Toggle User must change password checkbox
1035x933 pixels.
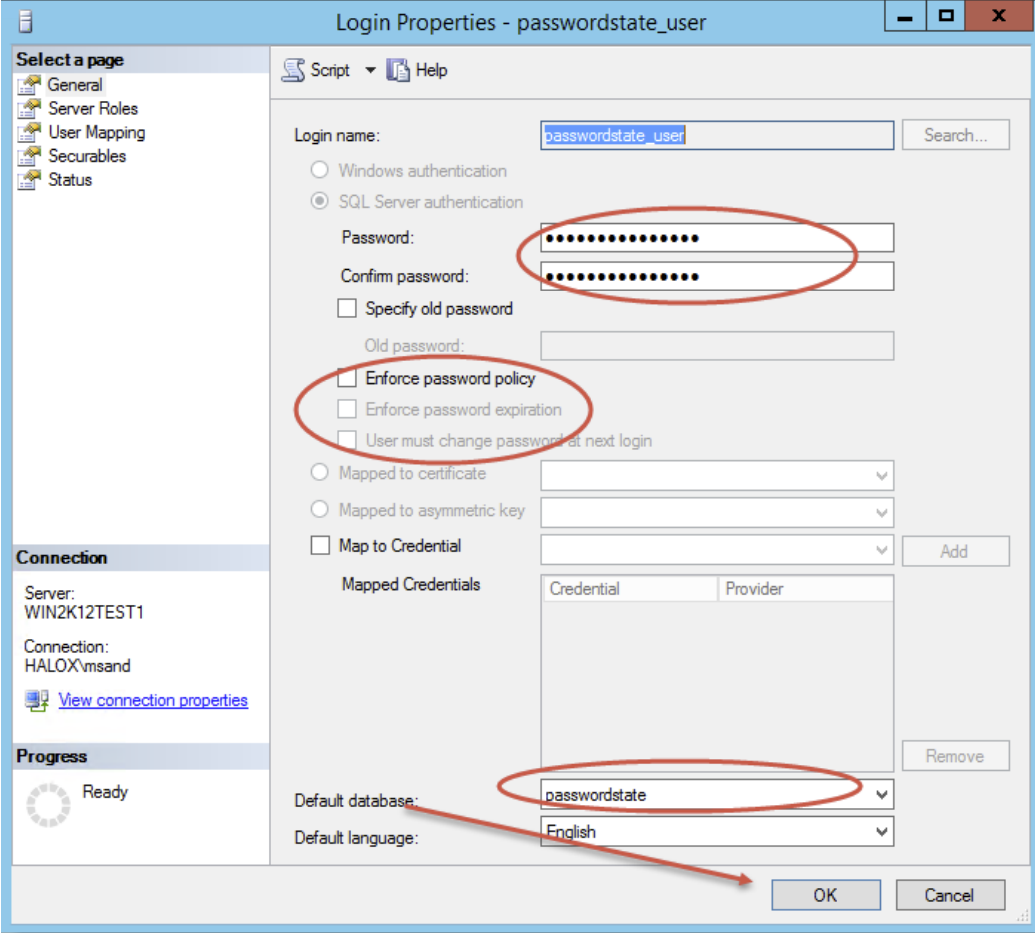pyautogui.click(x=347, y=440)
